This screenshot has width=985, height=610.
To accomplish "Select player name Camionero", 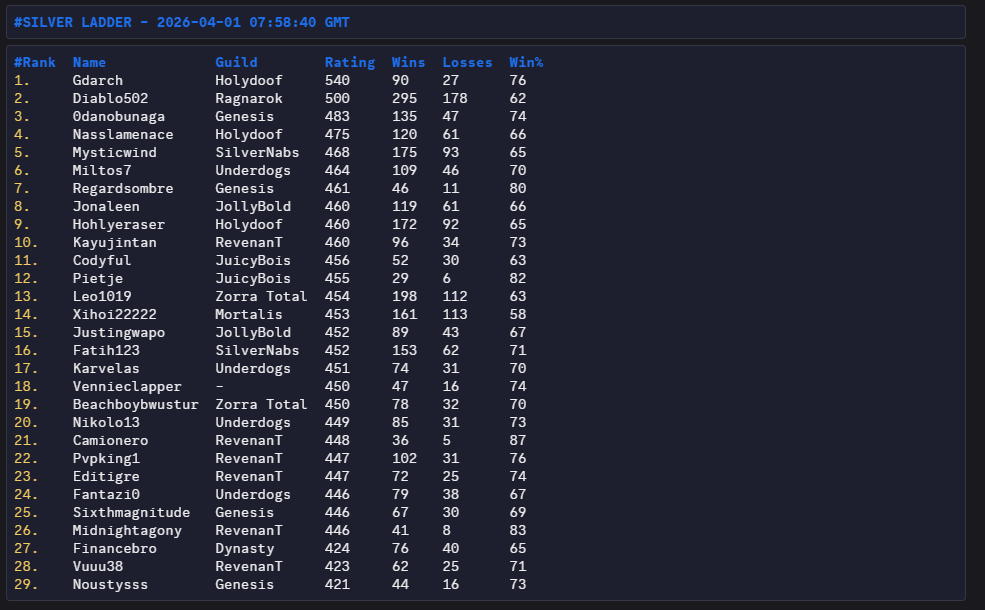I will coord(110,440).
